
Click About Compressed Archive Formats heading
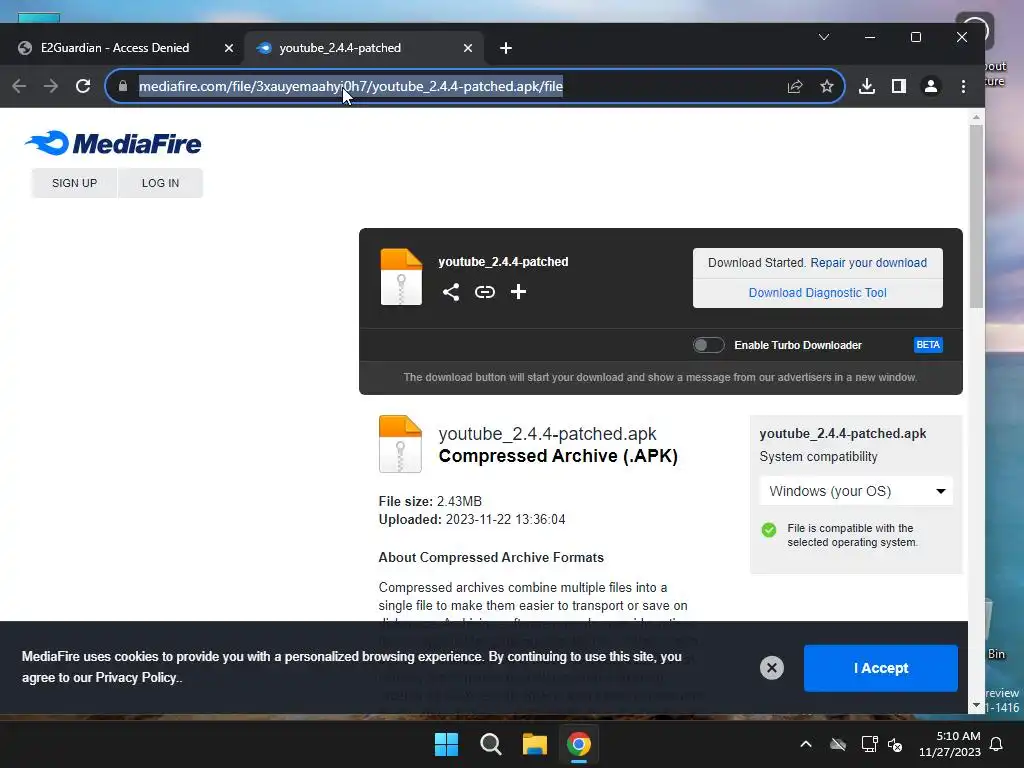(490, 558)
